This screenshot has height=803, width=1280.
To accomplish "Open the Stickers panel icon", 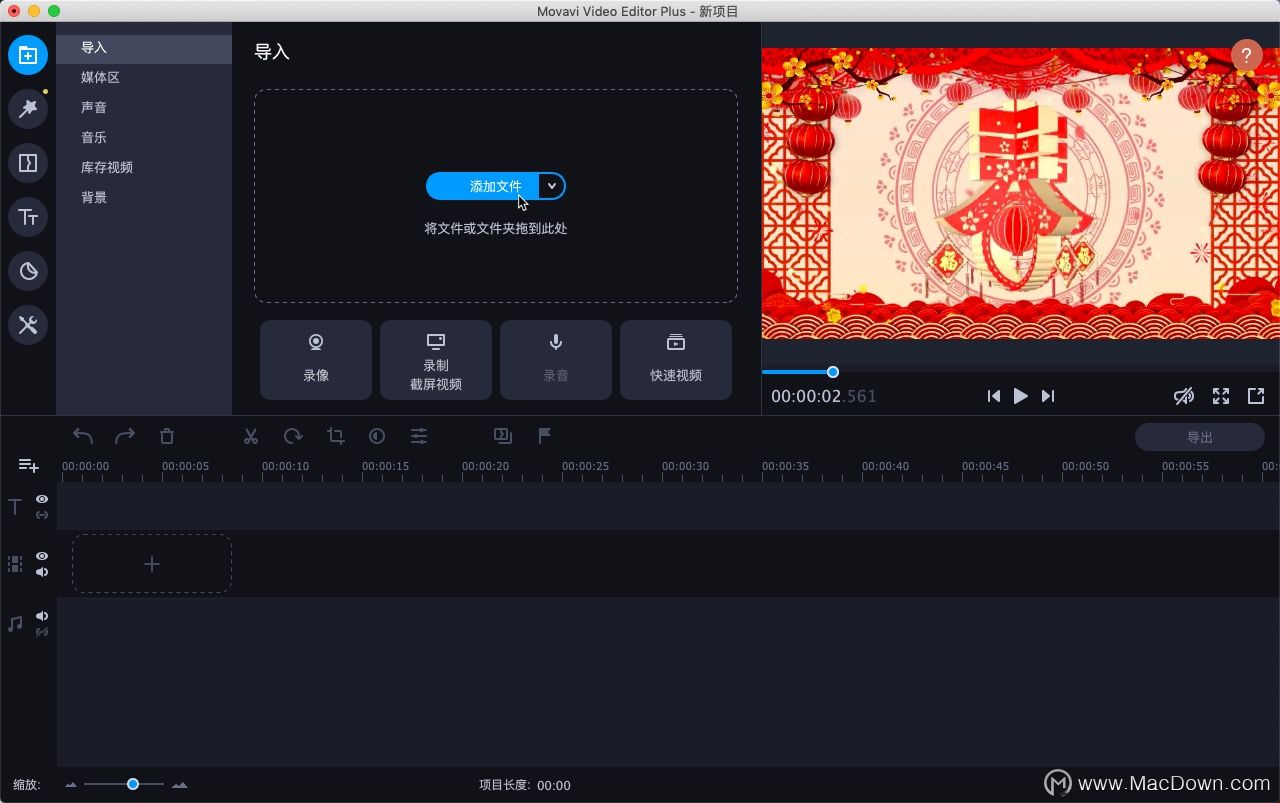I will pyautogui.click(x=28, y=271).
